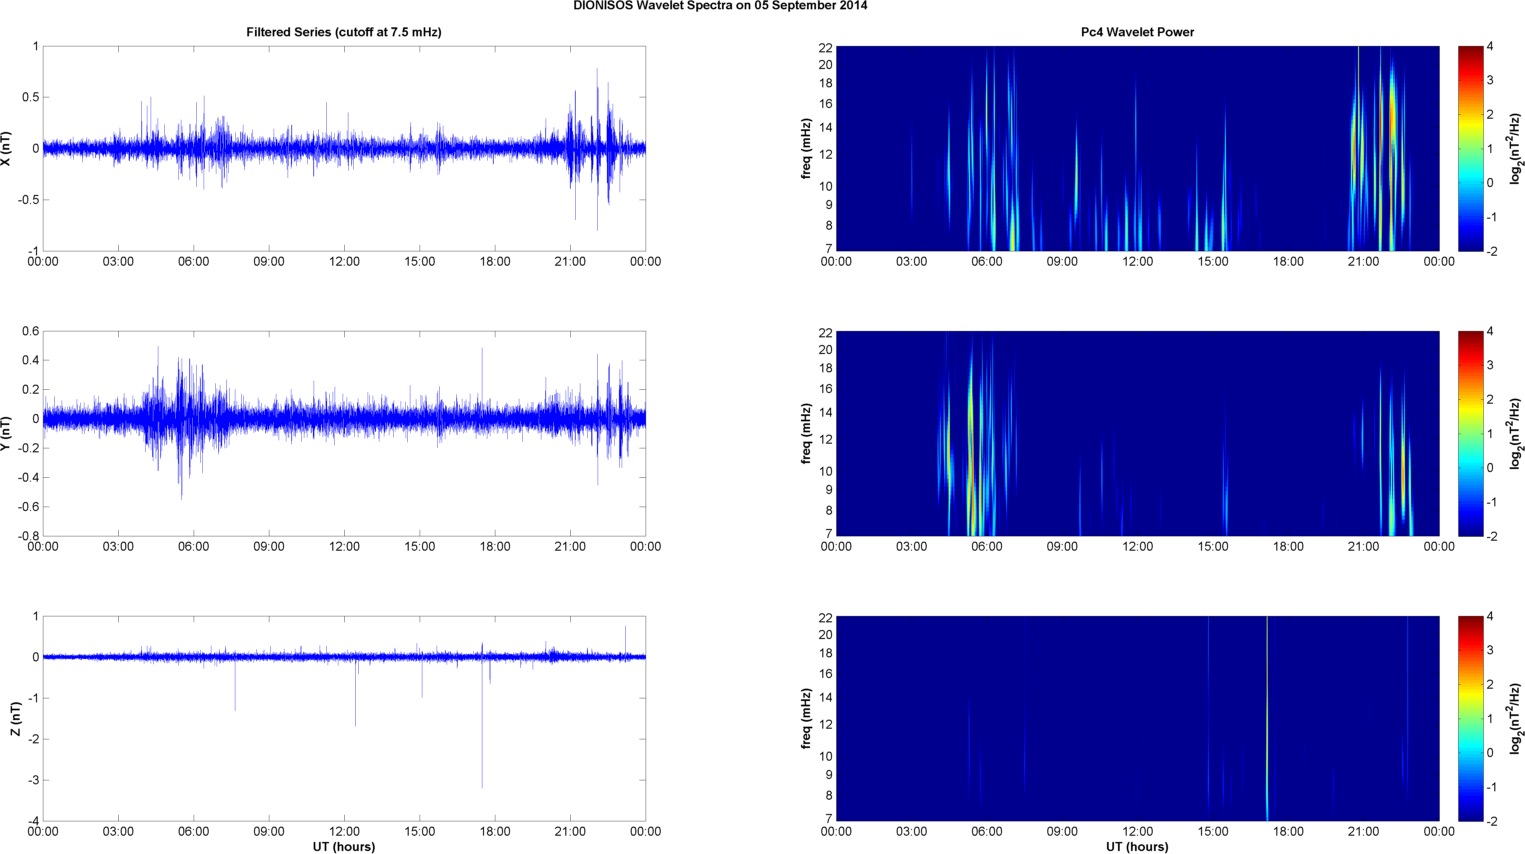The height and width of the screenshot is (854, 1525).
Task: Click the 7 frequency tick on the bottom spectrogram
Action: click(x=829, y=819)
